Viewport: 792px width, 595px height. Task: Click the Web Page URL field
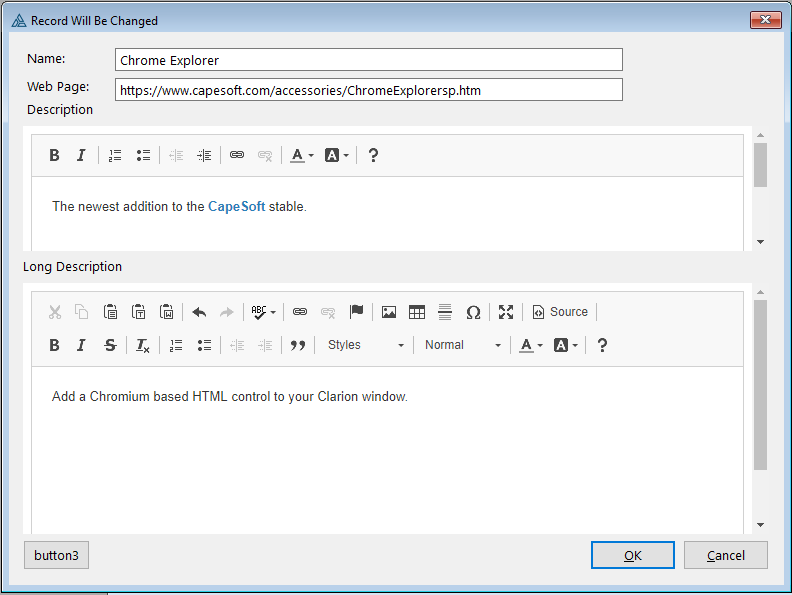click(x=368, y=90)
